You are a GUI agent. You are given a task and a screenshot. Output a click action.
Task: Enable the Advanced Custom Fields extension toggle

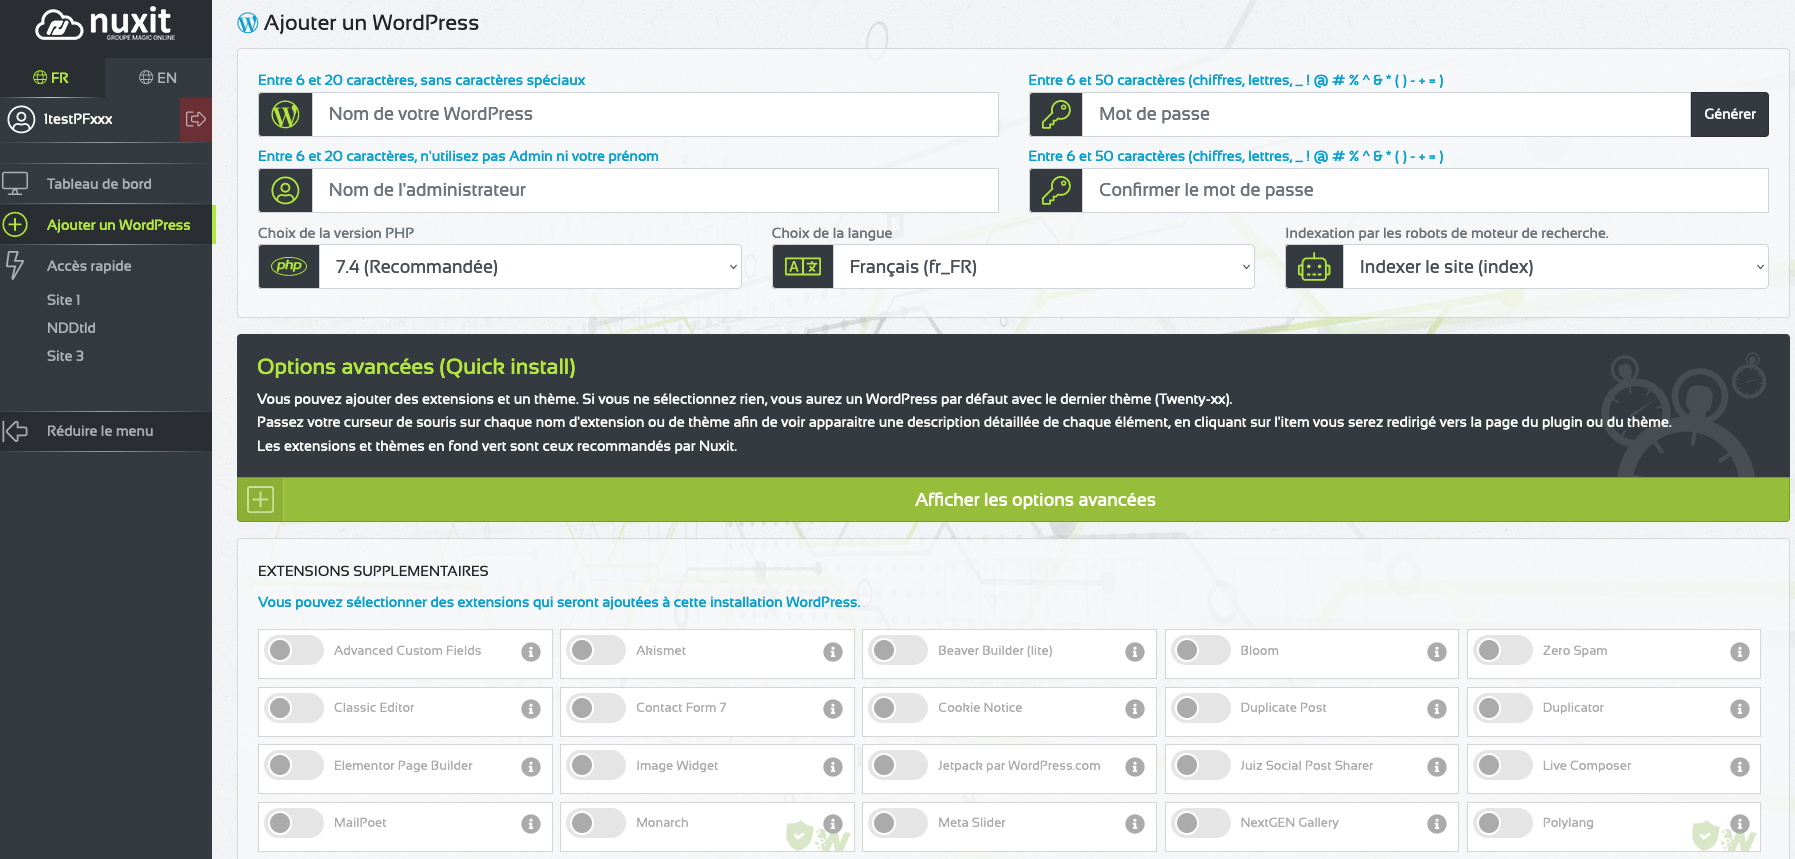pyautogui.click(x=294, y=651)
